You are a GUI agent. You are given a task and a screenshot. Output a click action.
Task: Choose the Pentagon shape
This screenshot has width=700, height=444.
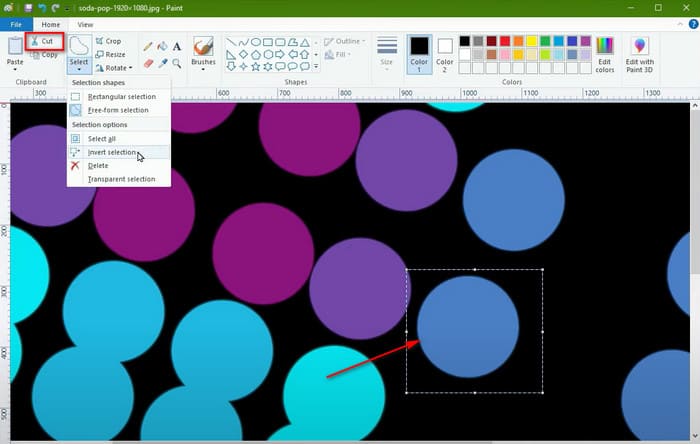[x=255, y=54]
